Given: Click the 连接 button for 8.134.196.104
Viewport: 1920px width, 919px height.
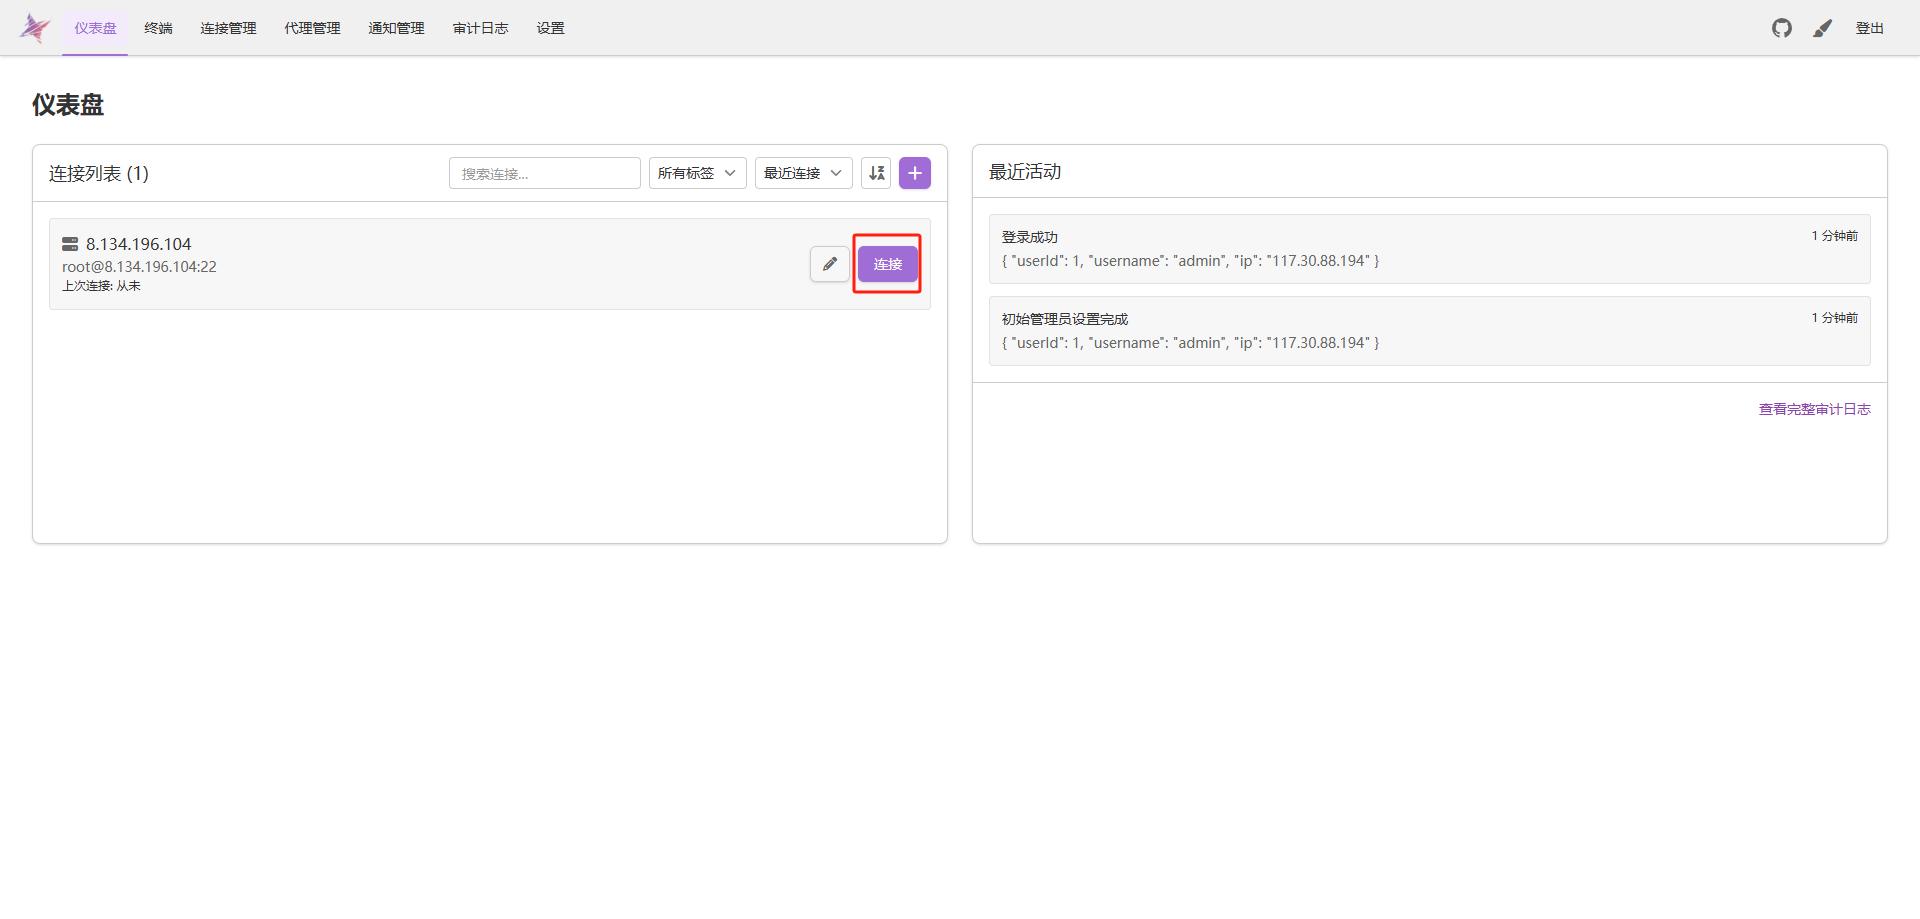Looking at the screenshot, I should coord(887,264).
